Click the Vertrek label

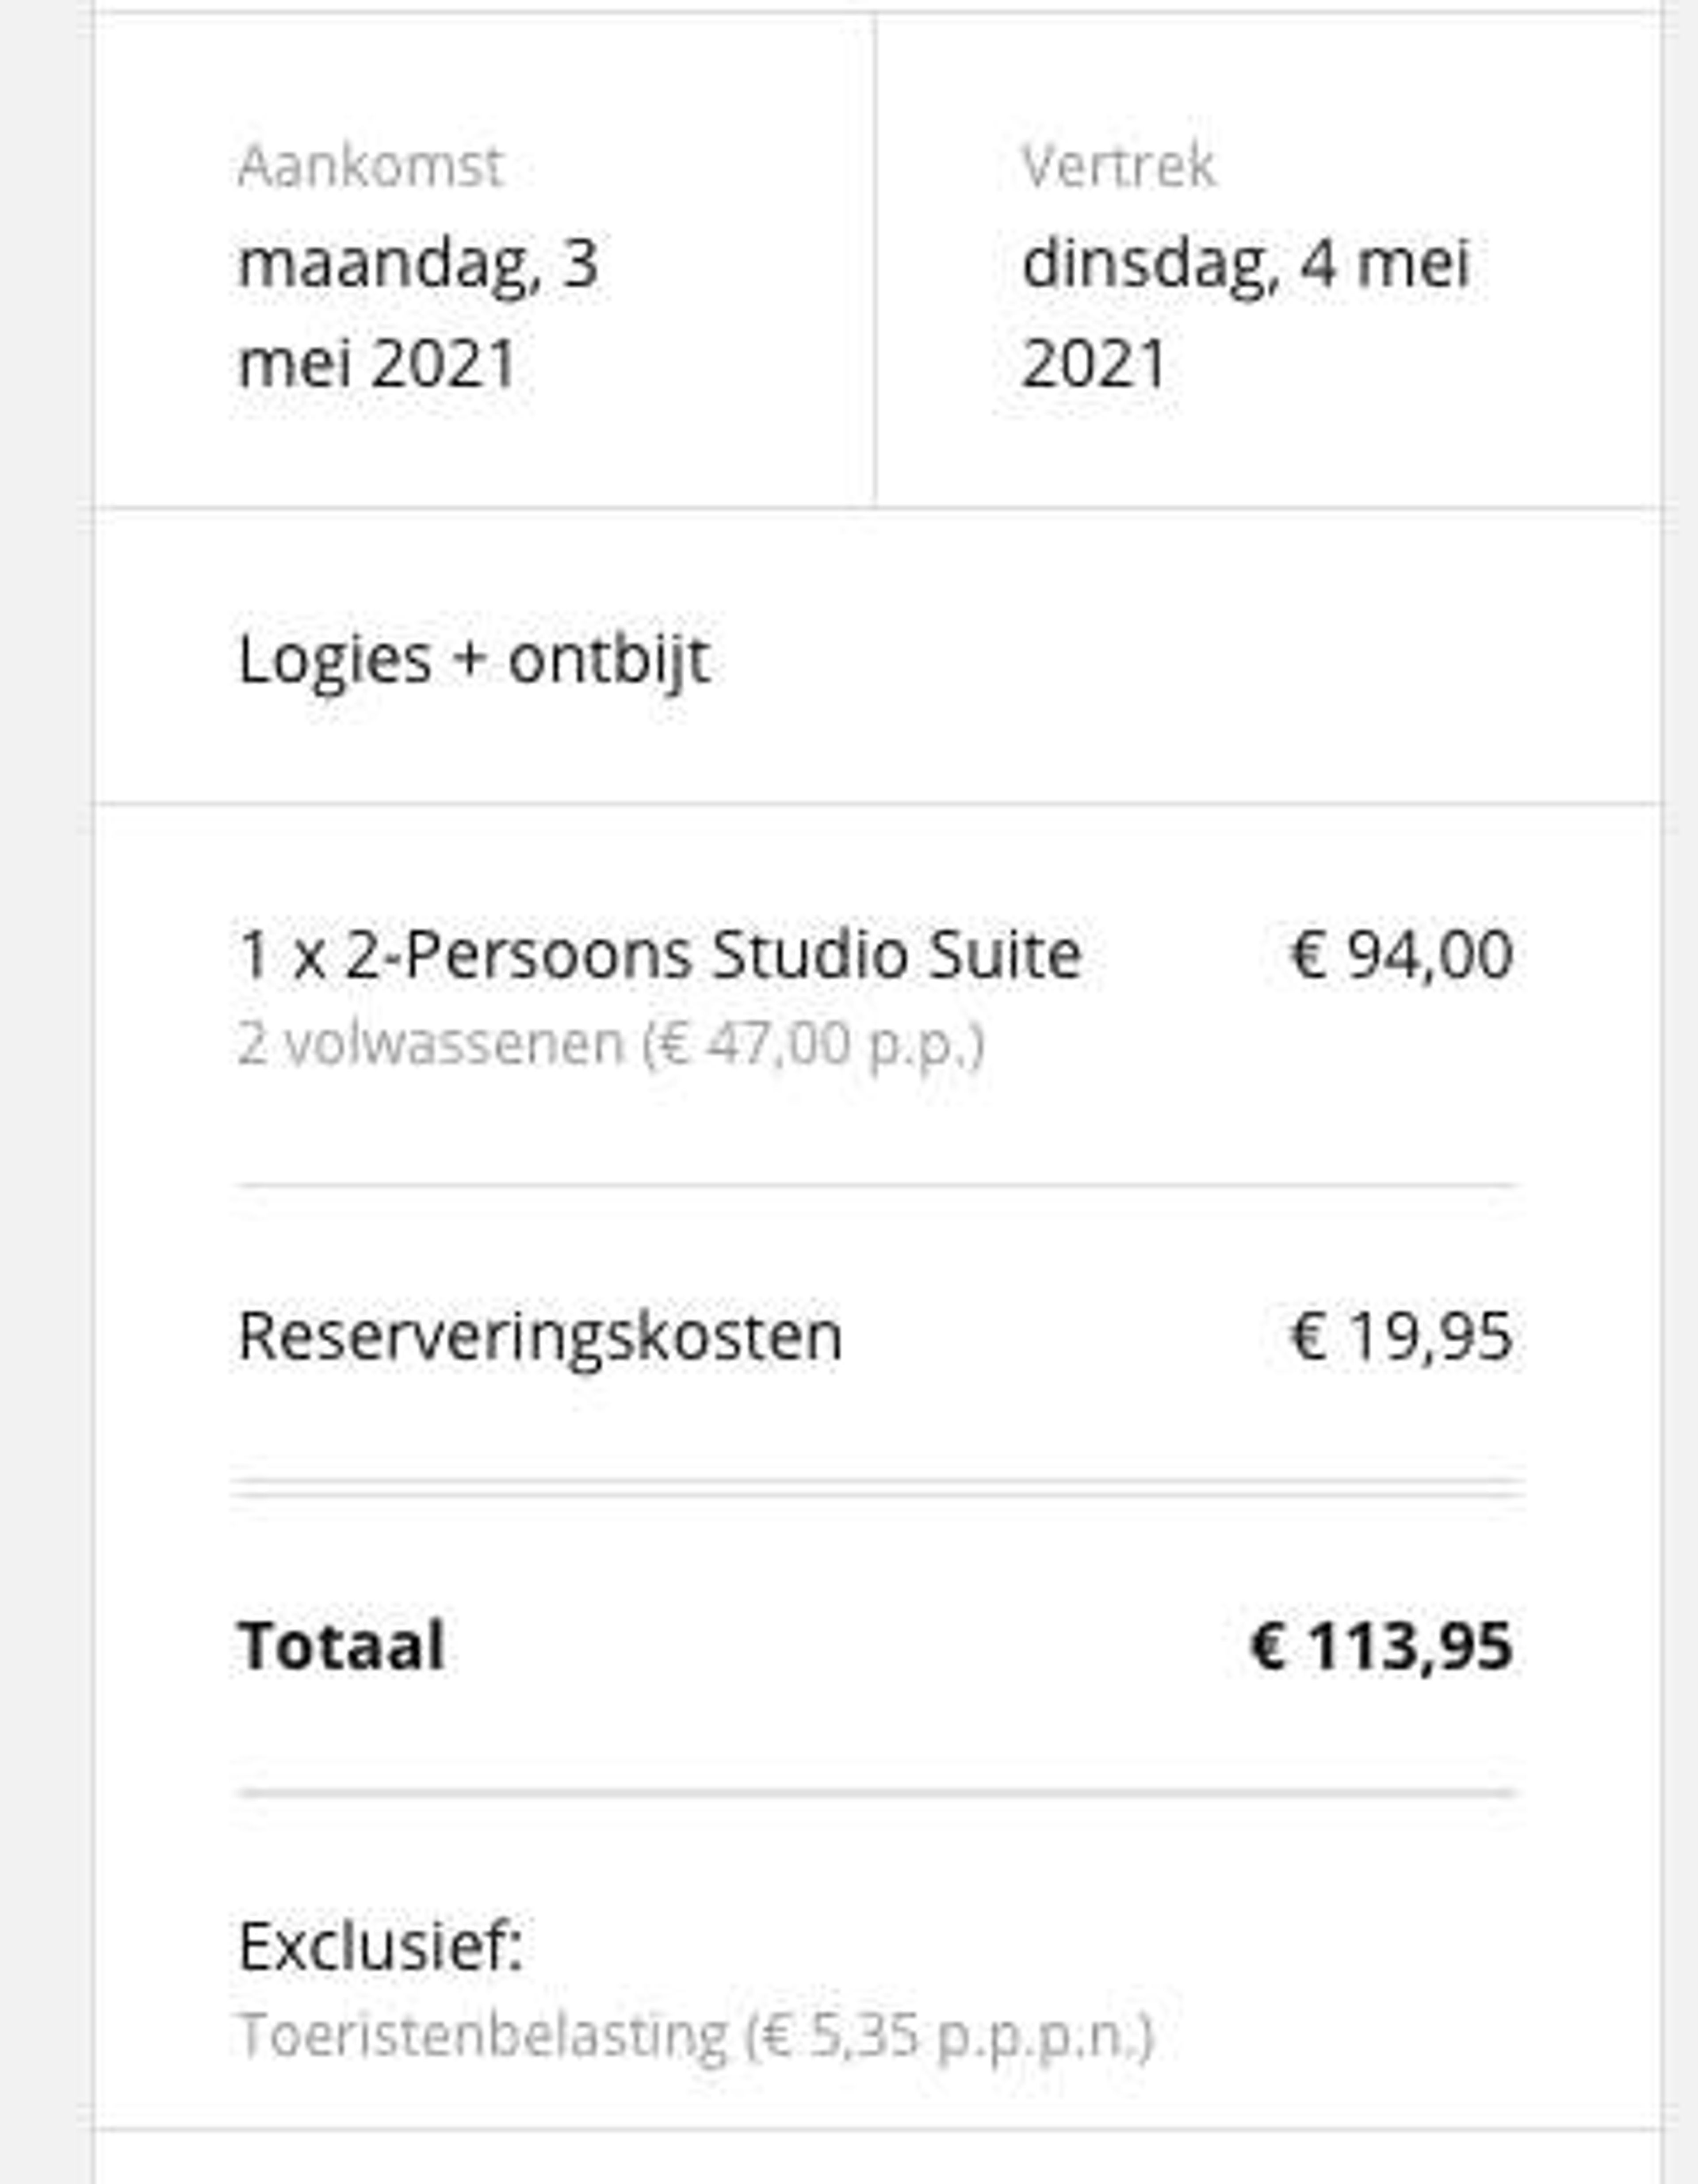tap(1118, 165)
